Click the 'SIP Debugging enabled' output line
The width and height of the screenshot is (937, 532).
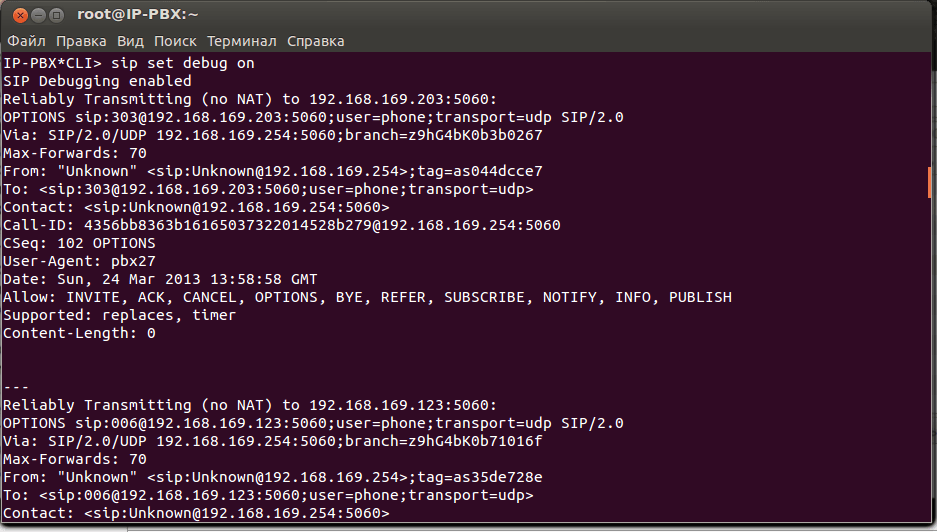pos(97,81)
